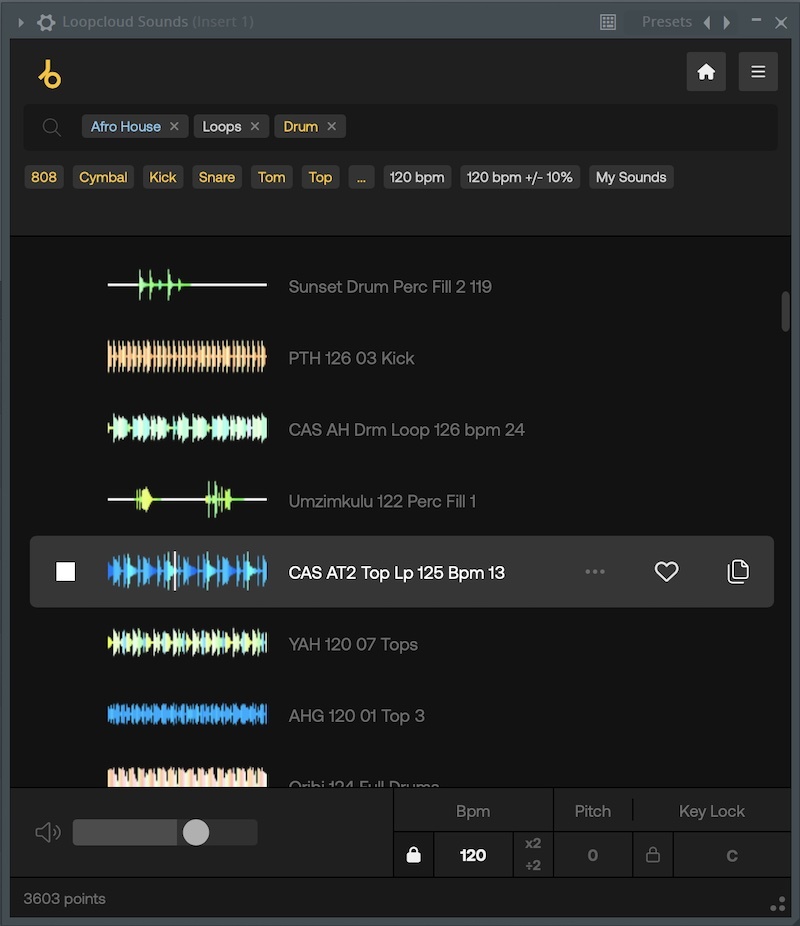Expand more tag suggestions with ellipsis
800x926 pixels.
coord(360,178)
